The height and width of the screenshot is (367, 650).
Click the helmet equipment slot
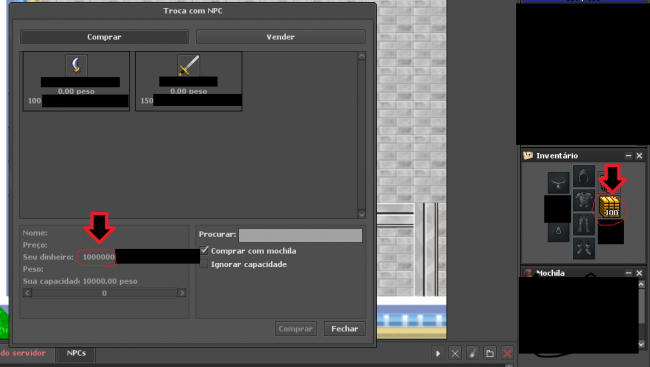click(584, 175)
